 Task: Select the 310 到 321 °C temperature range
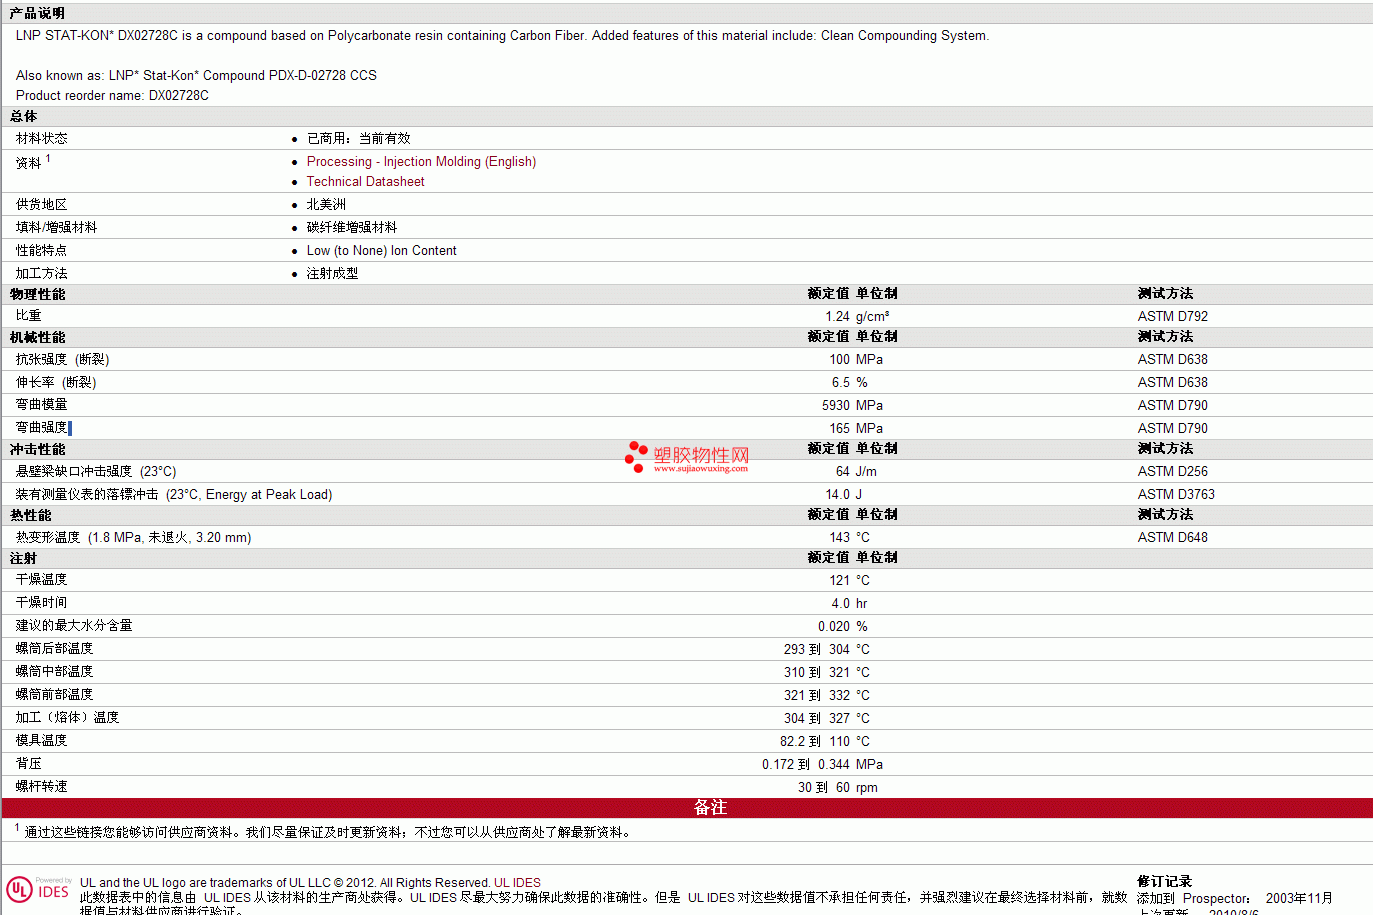(827, 673)
